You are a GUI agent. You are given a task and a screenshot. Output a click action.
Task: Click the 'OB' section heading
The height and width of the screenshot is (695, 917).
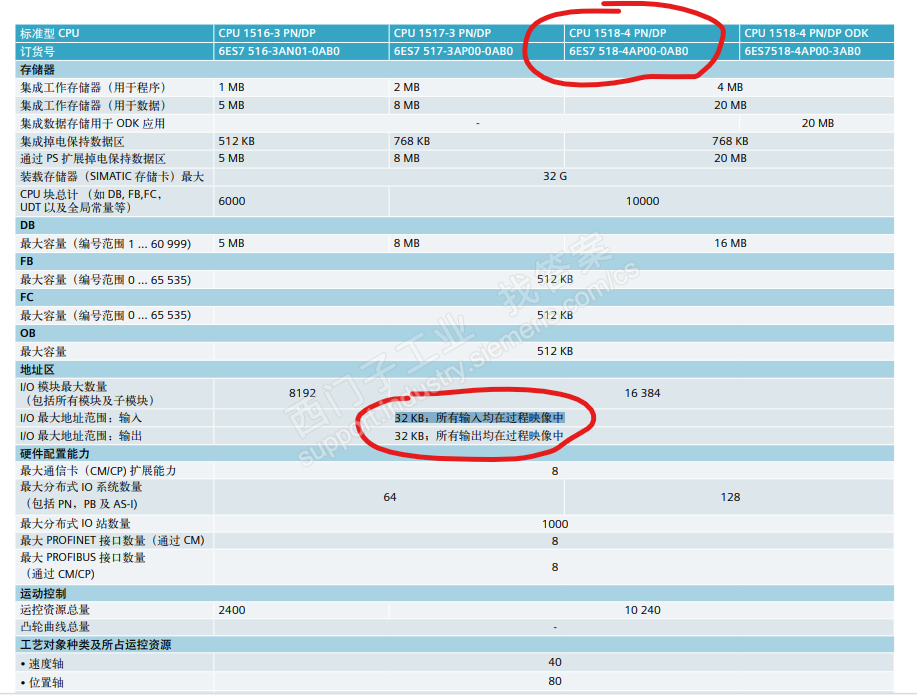click(27, 333)
